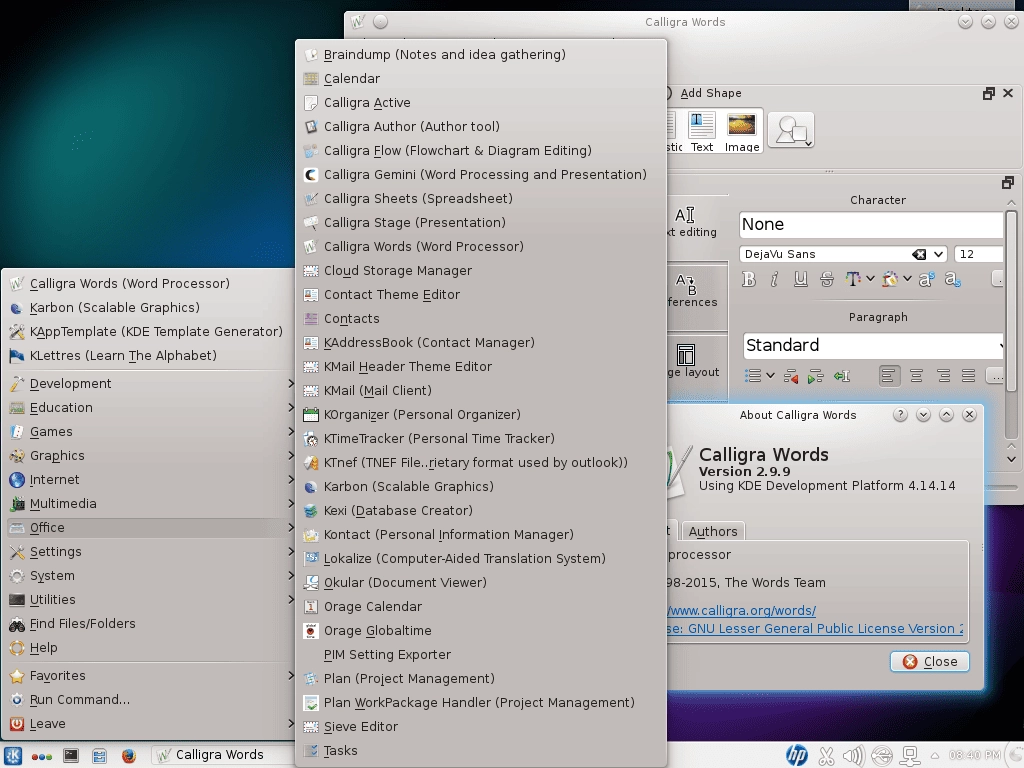
Task: Select align left paragraph option
Action: [x=889, y=376]
